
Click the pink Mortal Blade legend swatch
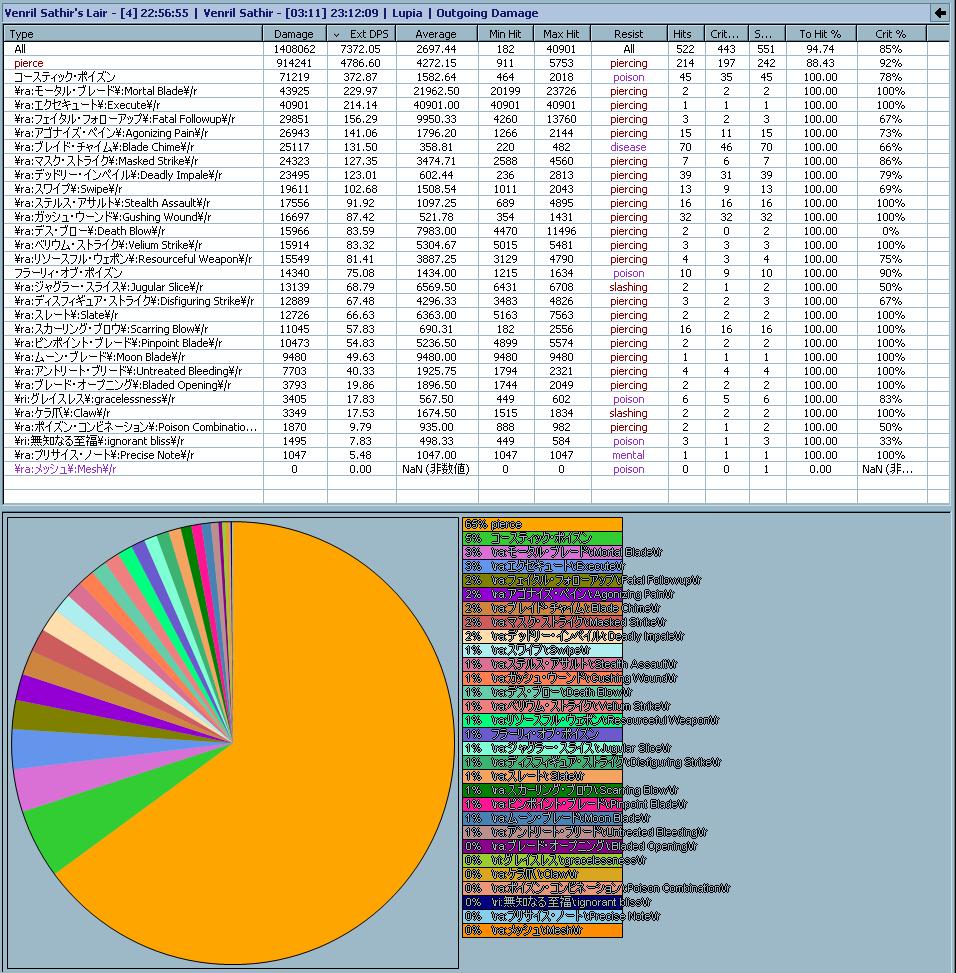point(542,552)
